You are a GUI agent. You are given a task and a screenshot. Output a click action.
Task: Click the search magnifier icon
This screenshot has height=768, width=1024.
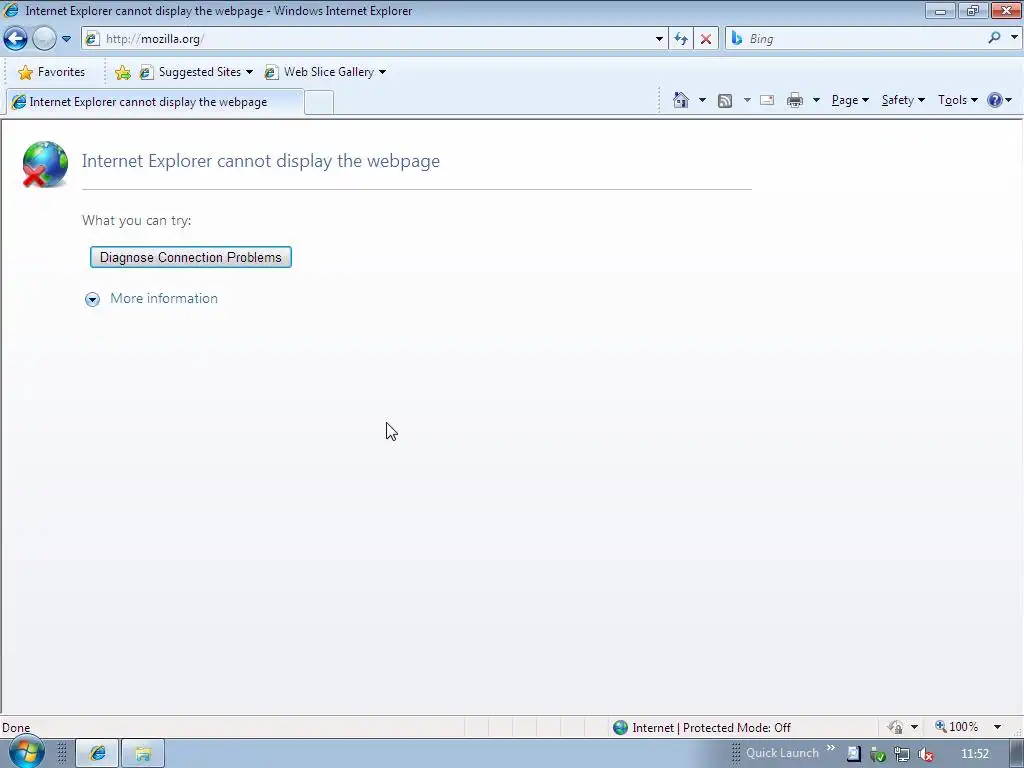[994, 38]
